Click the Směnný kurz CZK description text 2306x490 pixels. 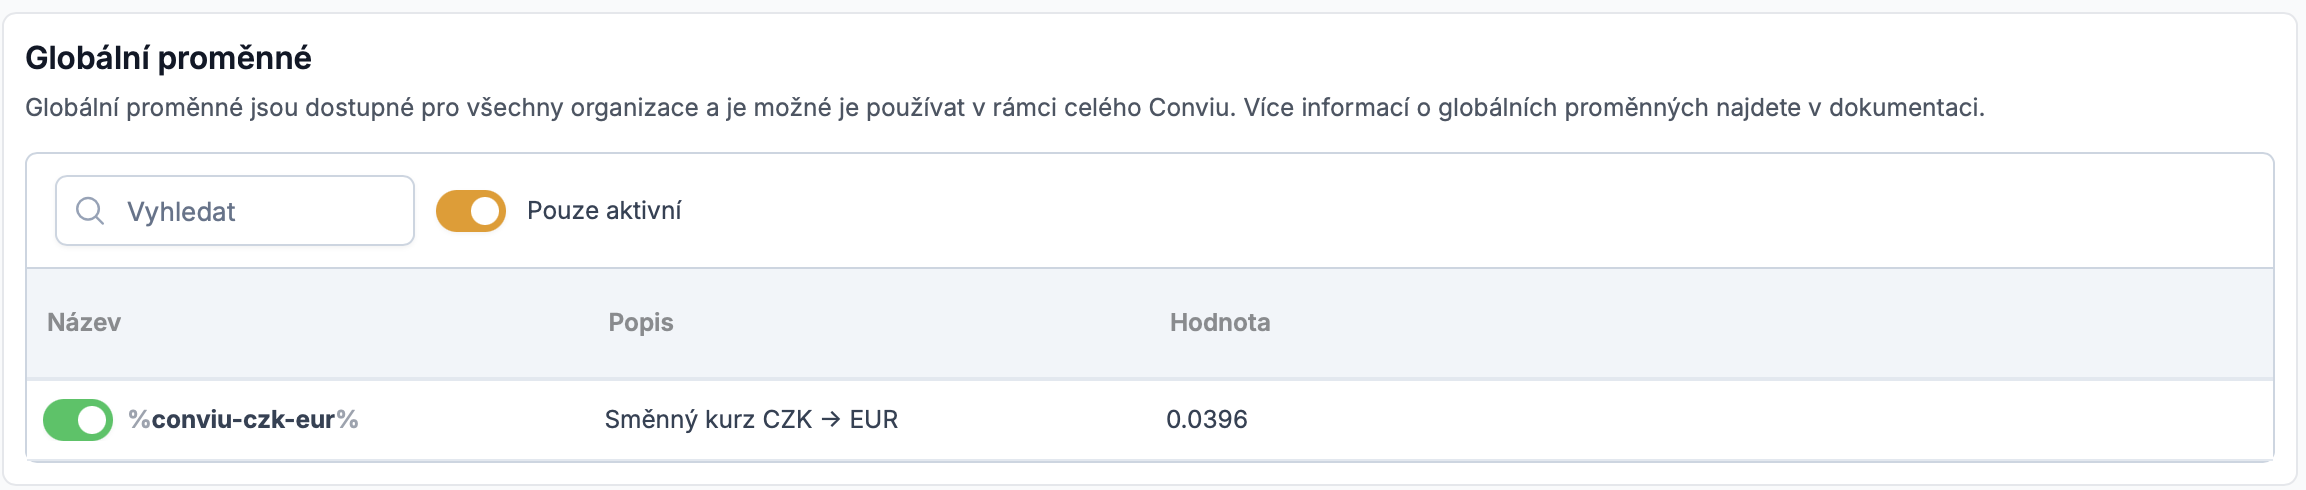(708, 420)
